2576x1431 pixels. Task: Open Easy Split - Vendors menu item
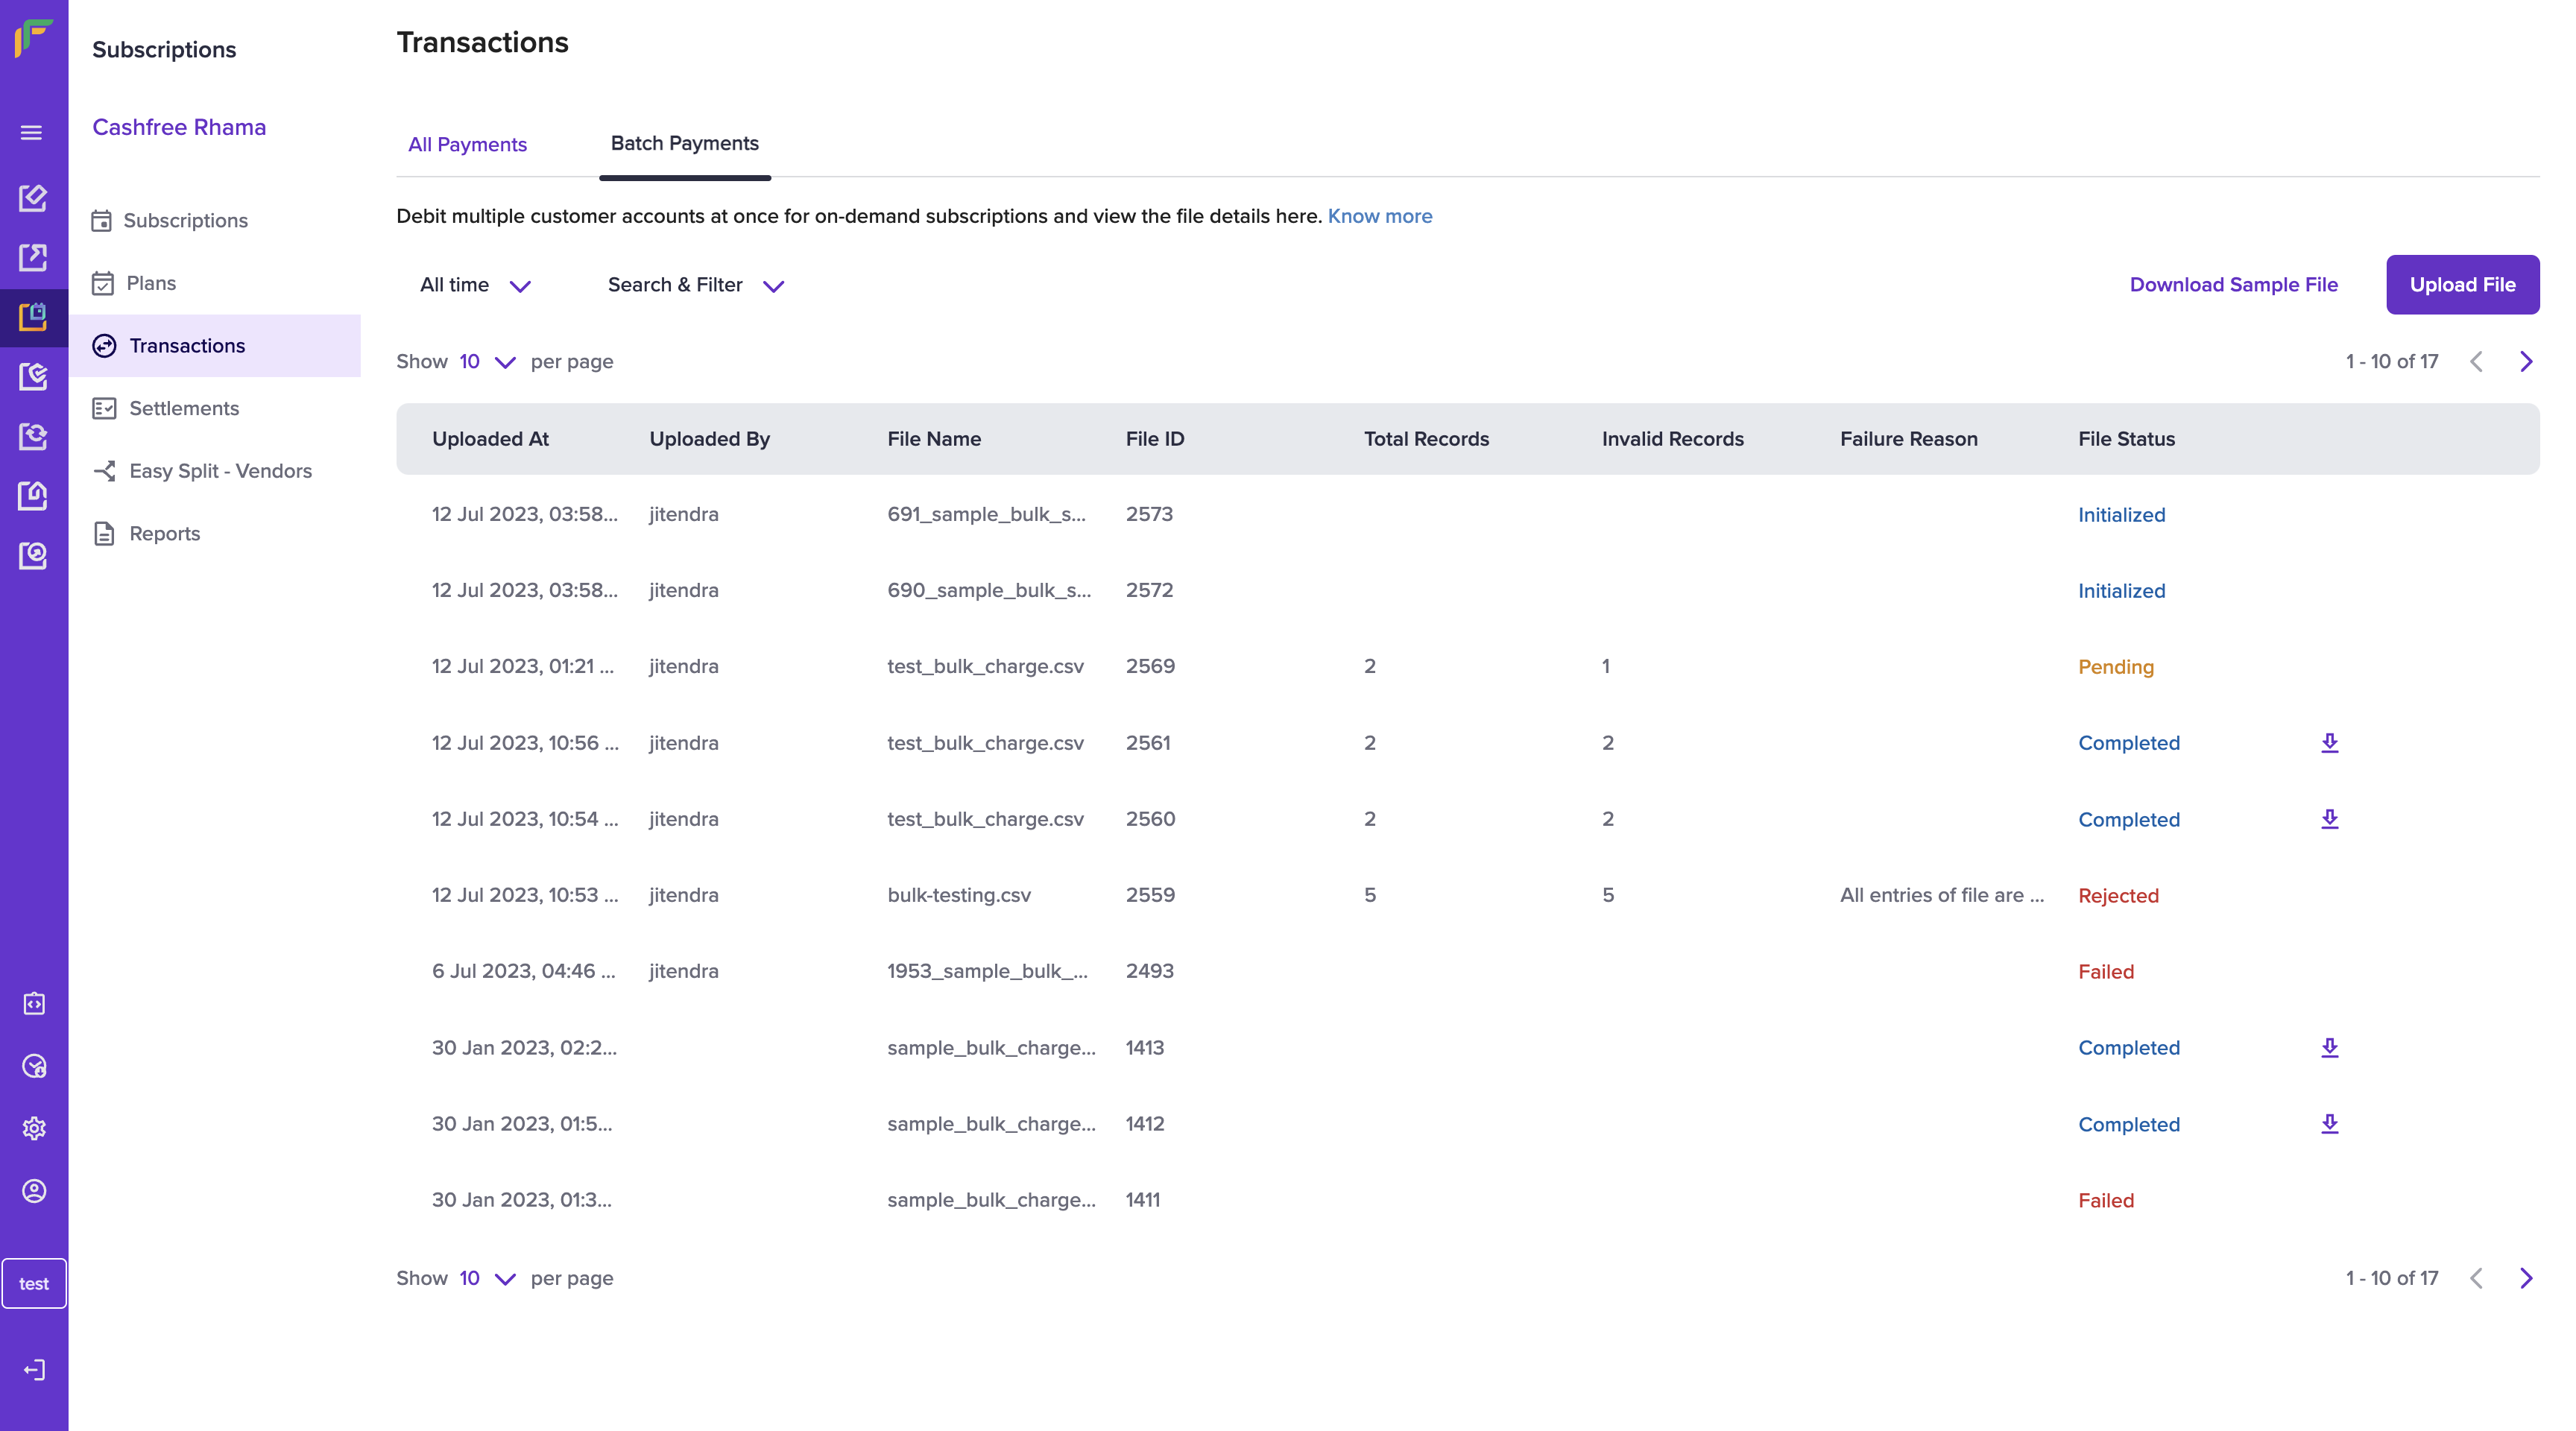pyautogui.click(x=220, y=471)
